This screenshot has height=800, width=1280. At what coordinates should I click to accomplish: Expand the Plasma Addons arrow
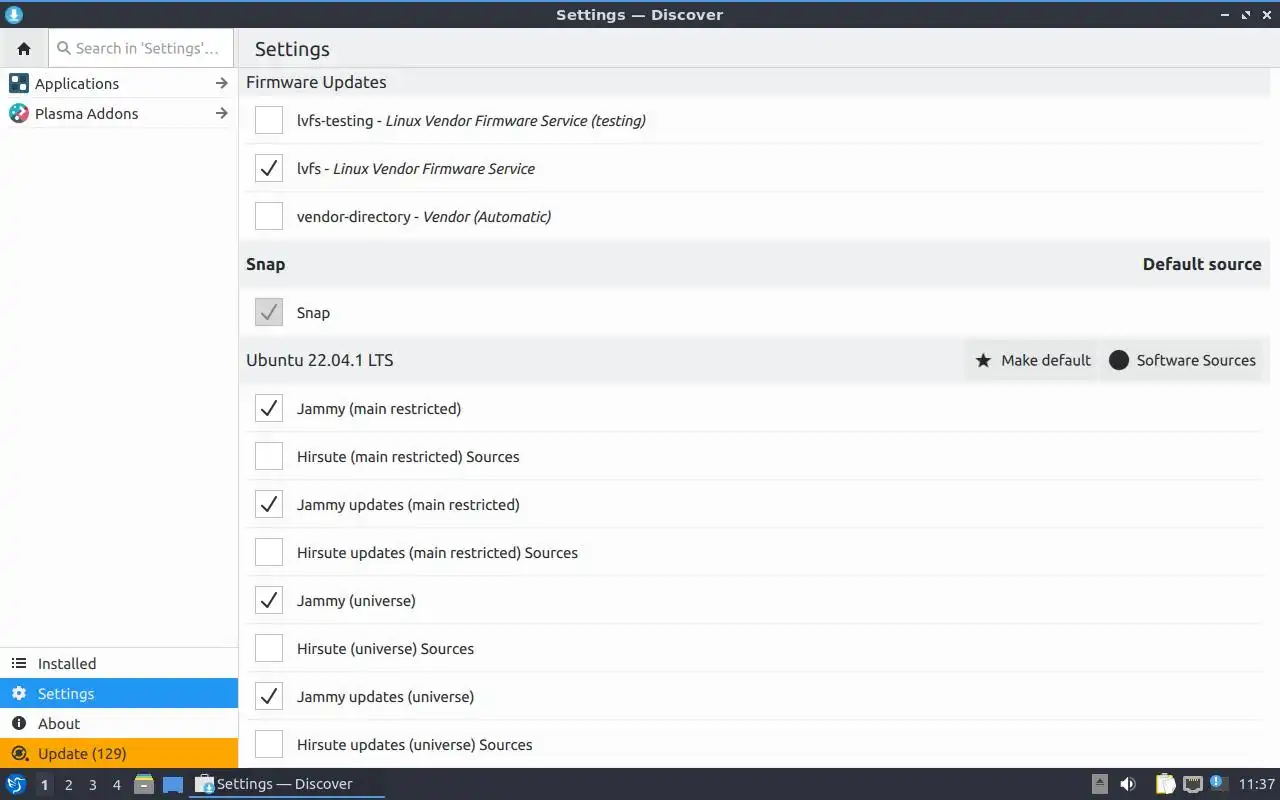222,113
